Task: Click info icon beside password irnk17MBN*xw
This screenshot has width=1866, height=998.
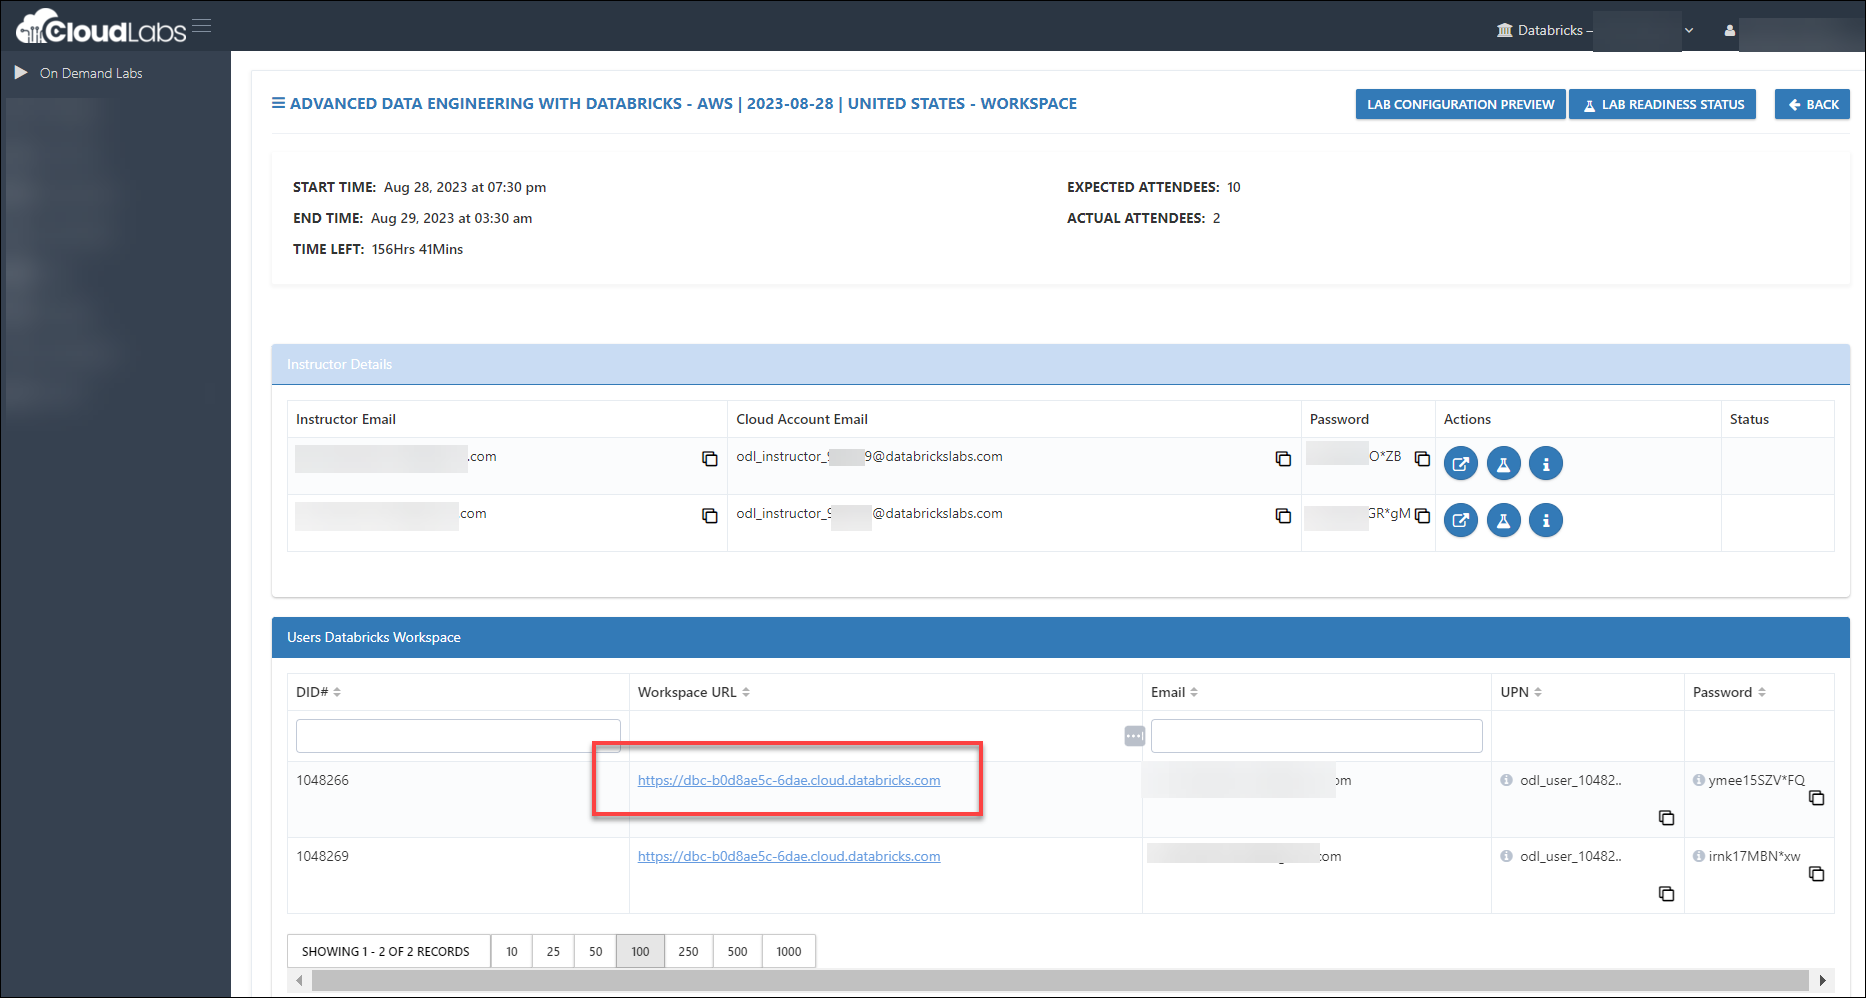Action: click(1698, 856)
